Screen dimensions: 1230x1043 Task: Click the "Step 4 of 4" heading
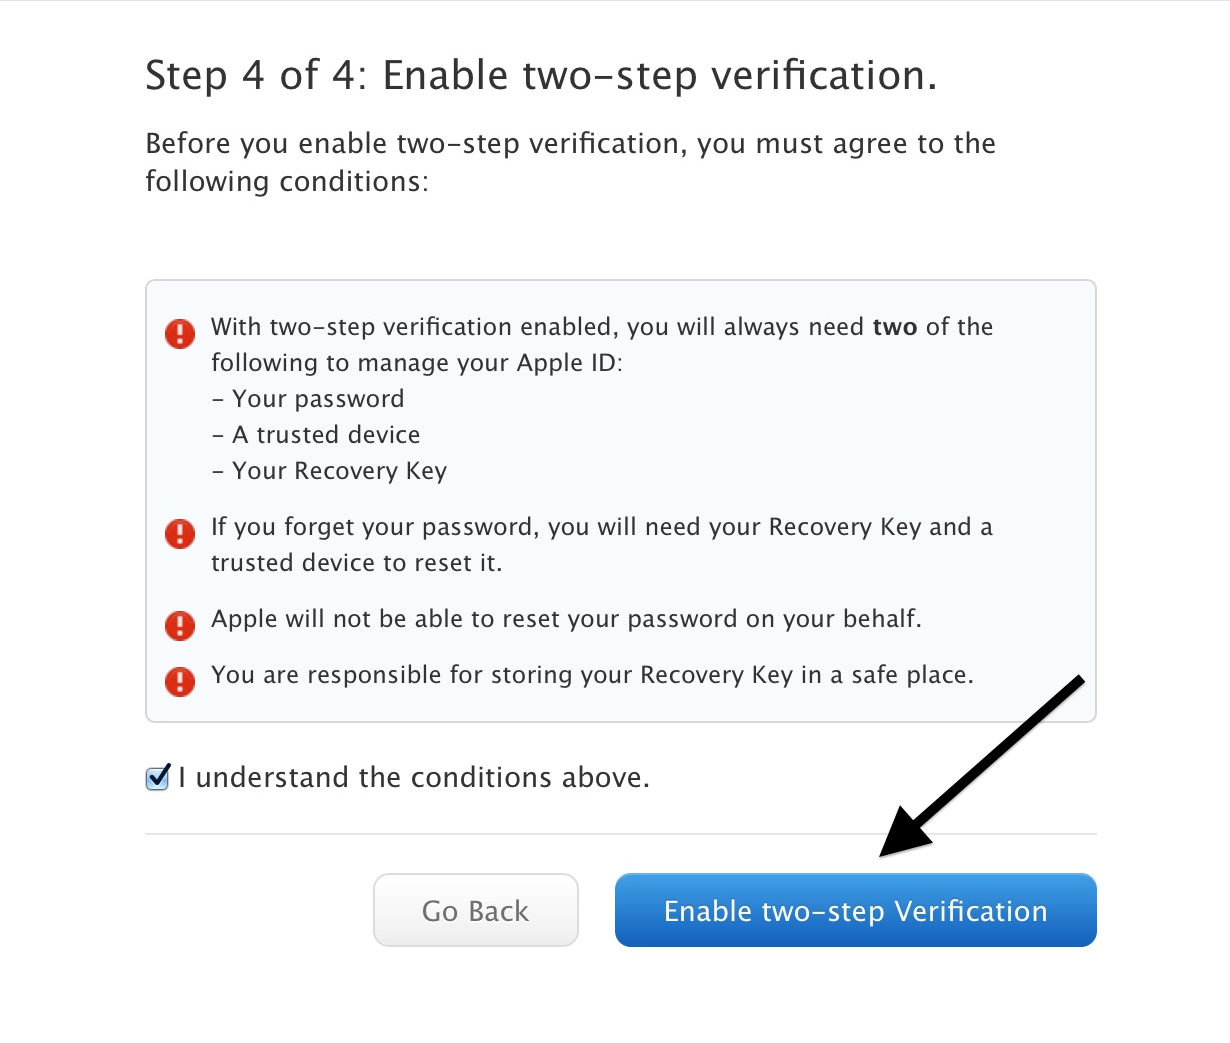click(x=540, y=76)
